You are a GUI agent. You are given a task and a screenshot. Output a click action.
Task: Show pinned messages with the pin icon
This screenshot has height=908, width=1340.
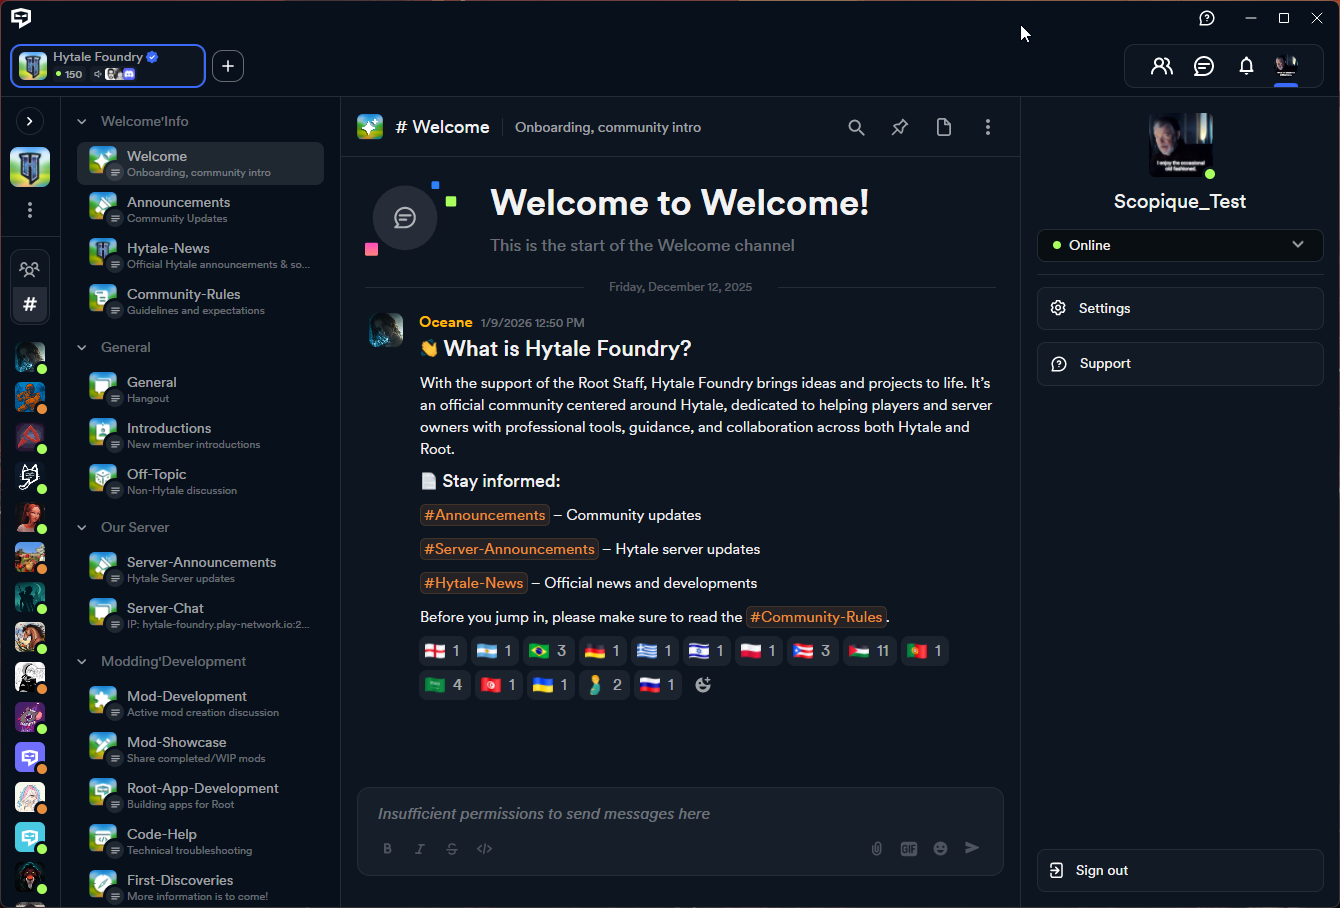pos(900,127)
